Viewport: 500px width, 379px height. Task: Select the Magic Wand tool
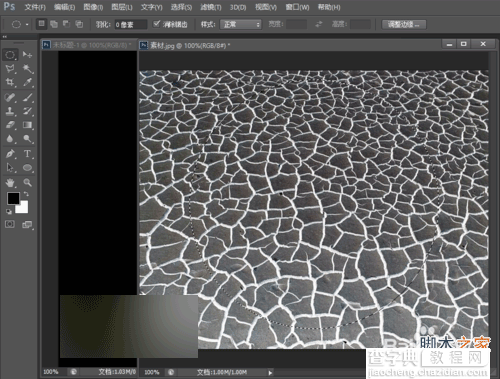27,69
